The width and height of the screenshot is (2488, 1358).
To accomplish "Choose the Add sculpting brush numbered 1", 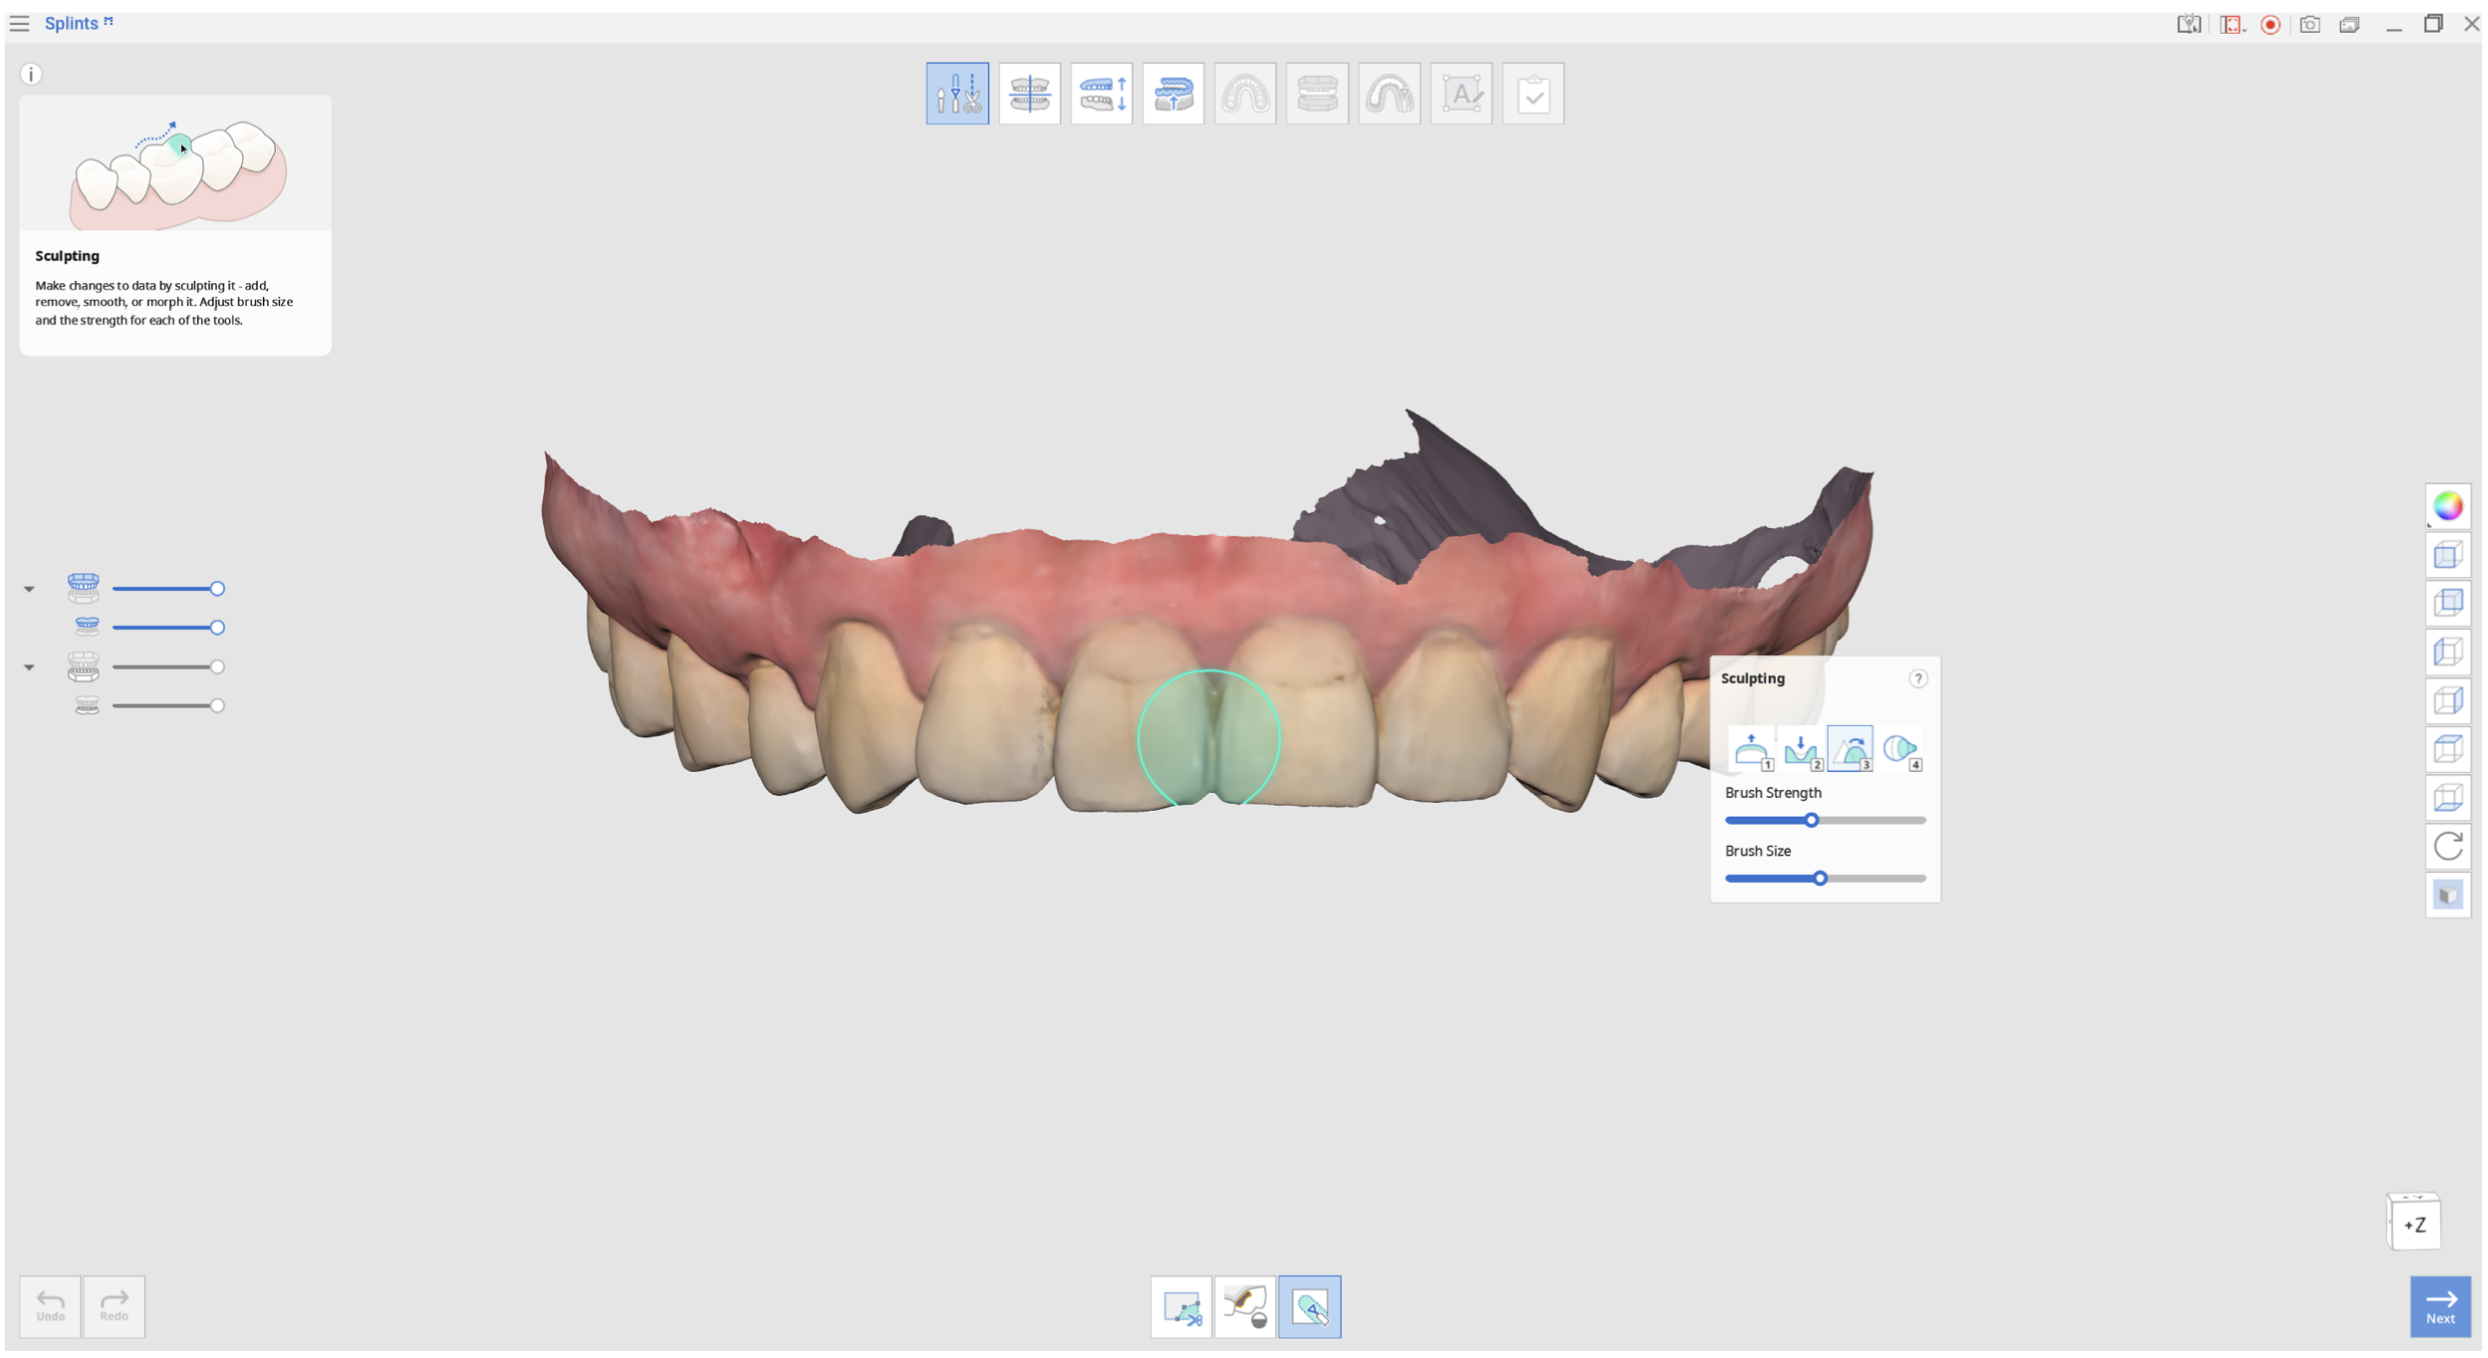I will click(1752, 749).
